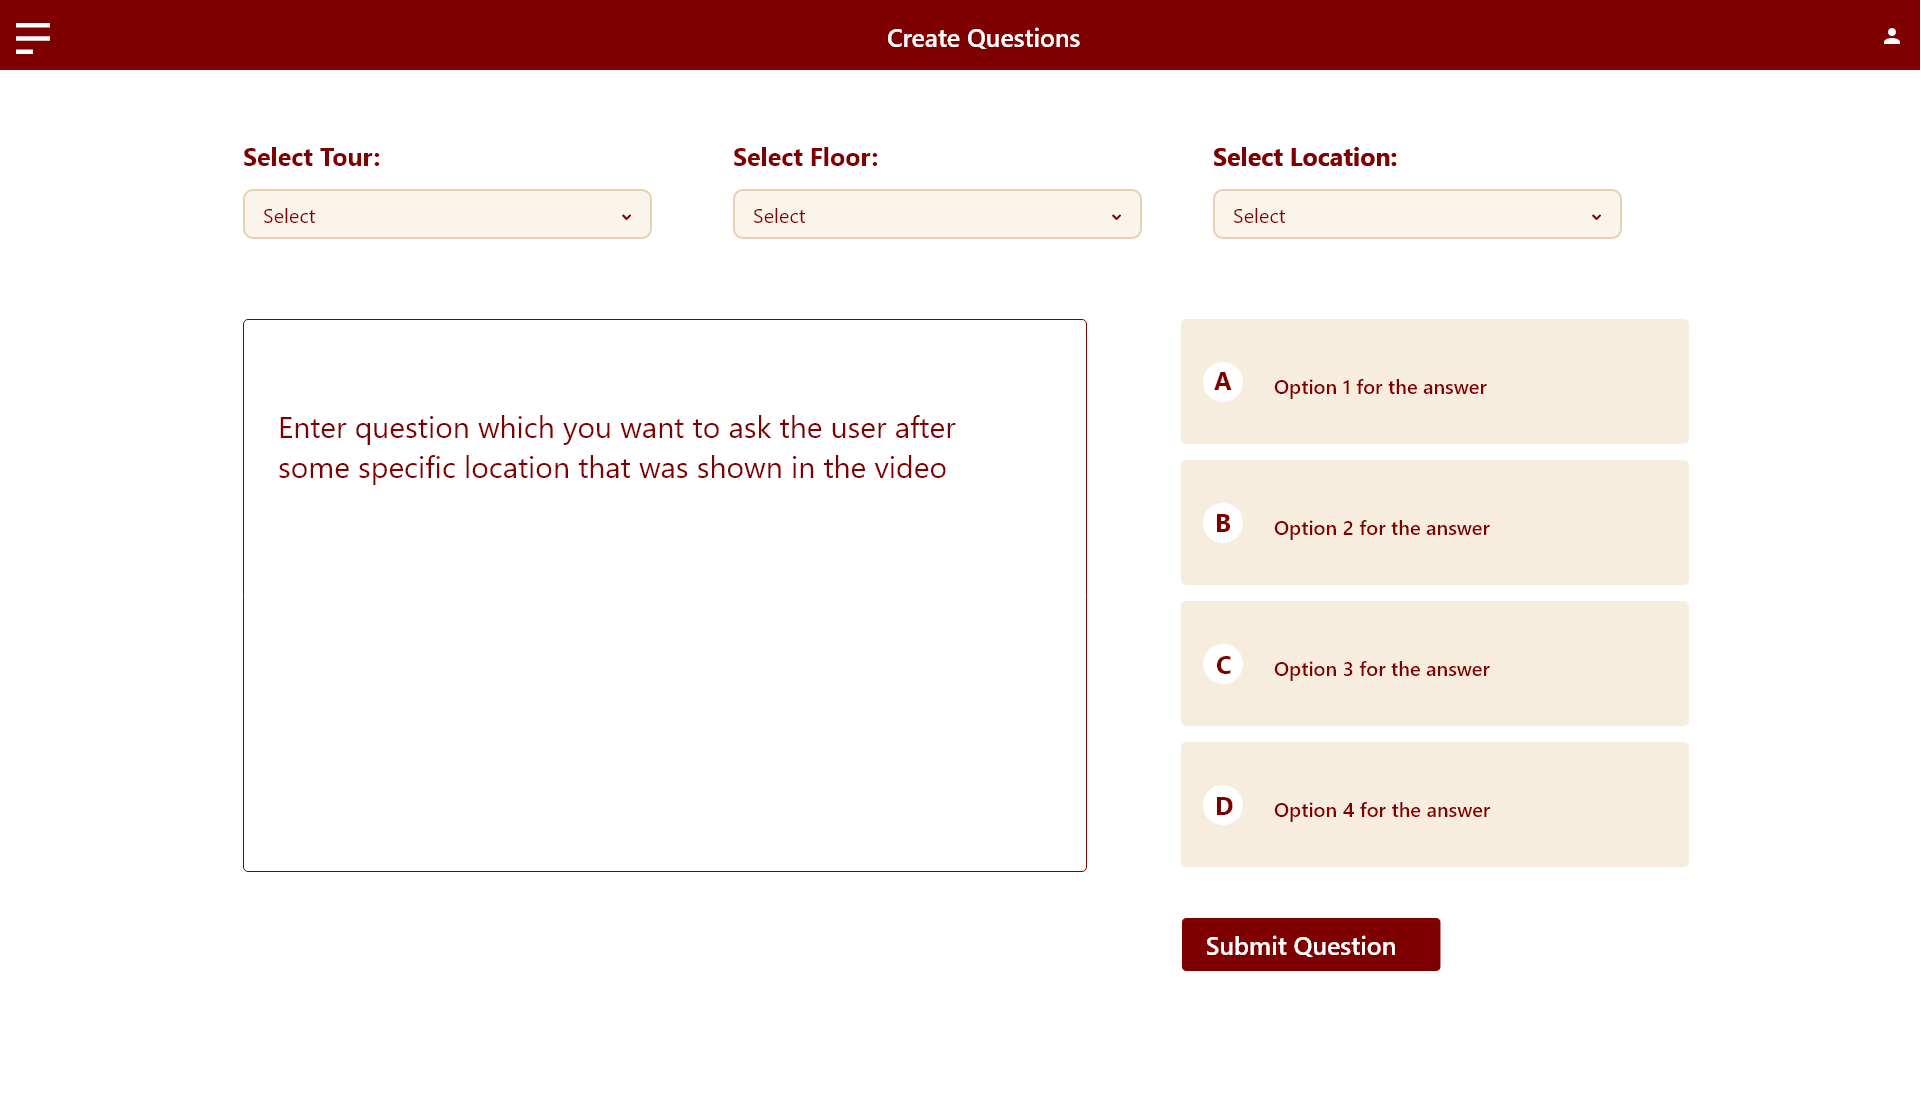Screen dimensions: 1921x1106
Task: Open the hamburger navigation menu
Action: pyautogui.click(x=33, y=38)
